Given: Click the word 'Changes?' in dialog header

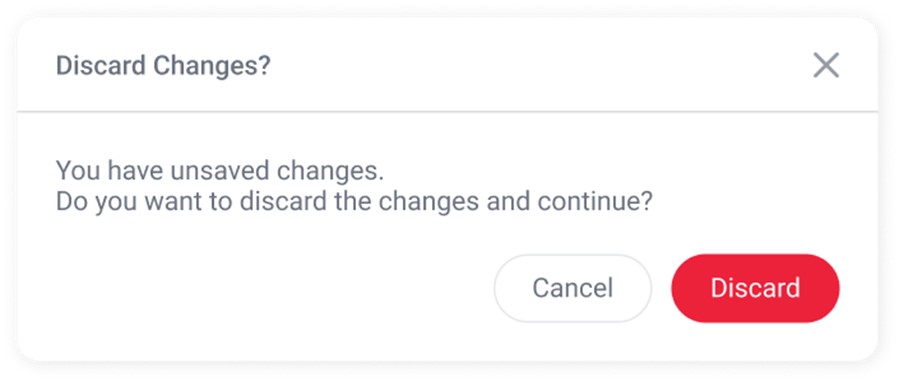Looking at the screenshot, I should click(212, 67).
